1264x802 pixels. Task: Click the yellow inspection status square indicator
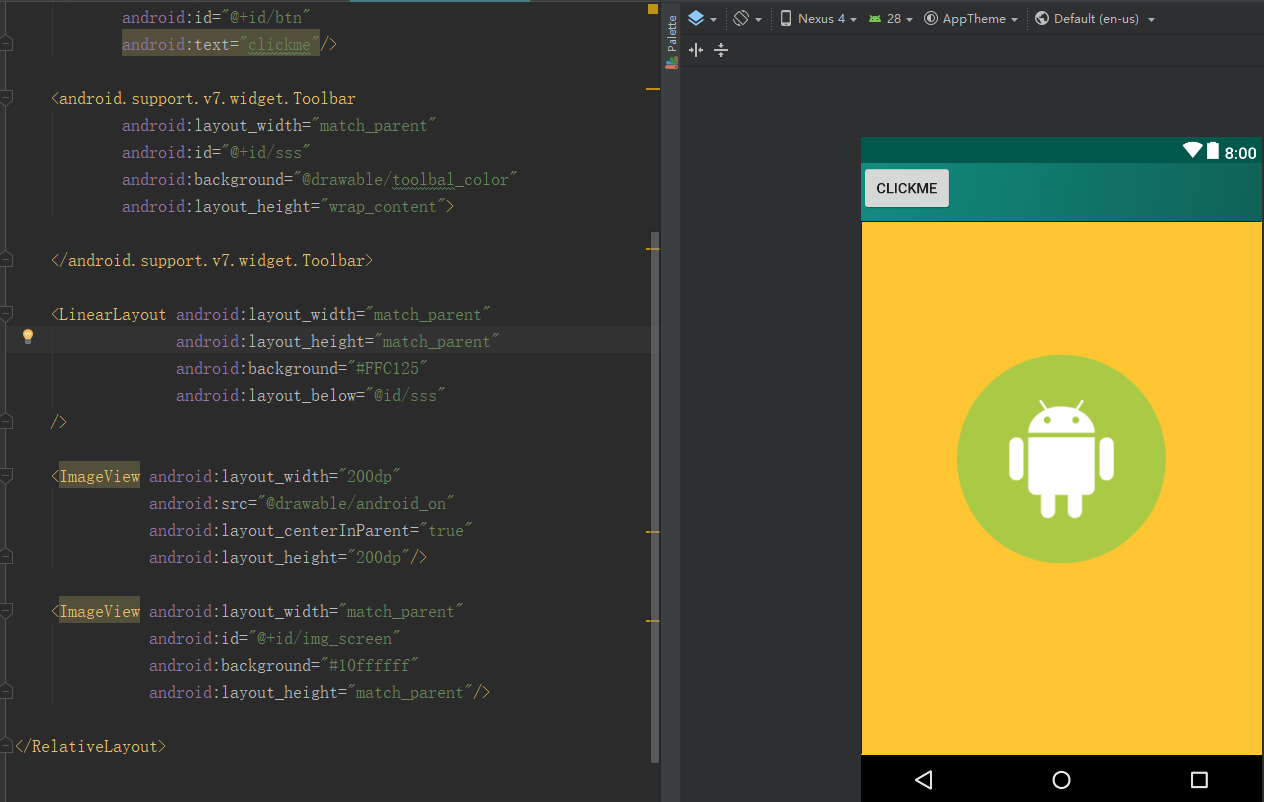(653, 8)
